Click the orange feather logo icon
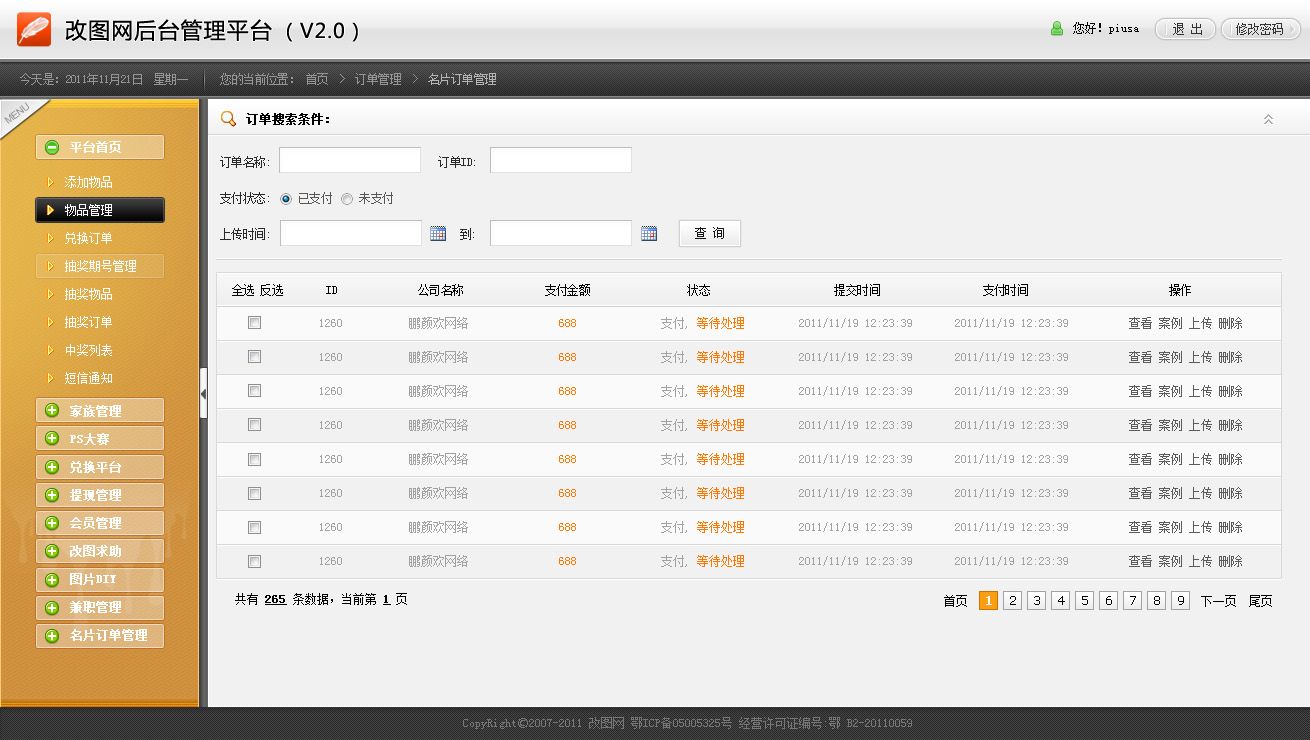1310x740 pixels. pos(34,30)
